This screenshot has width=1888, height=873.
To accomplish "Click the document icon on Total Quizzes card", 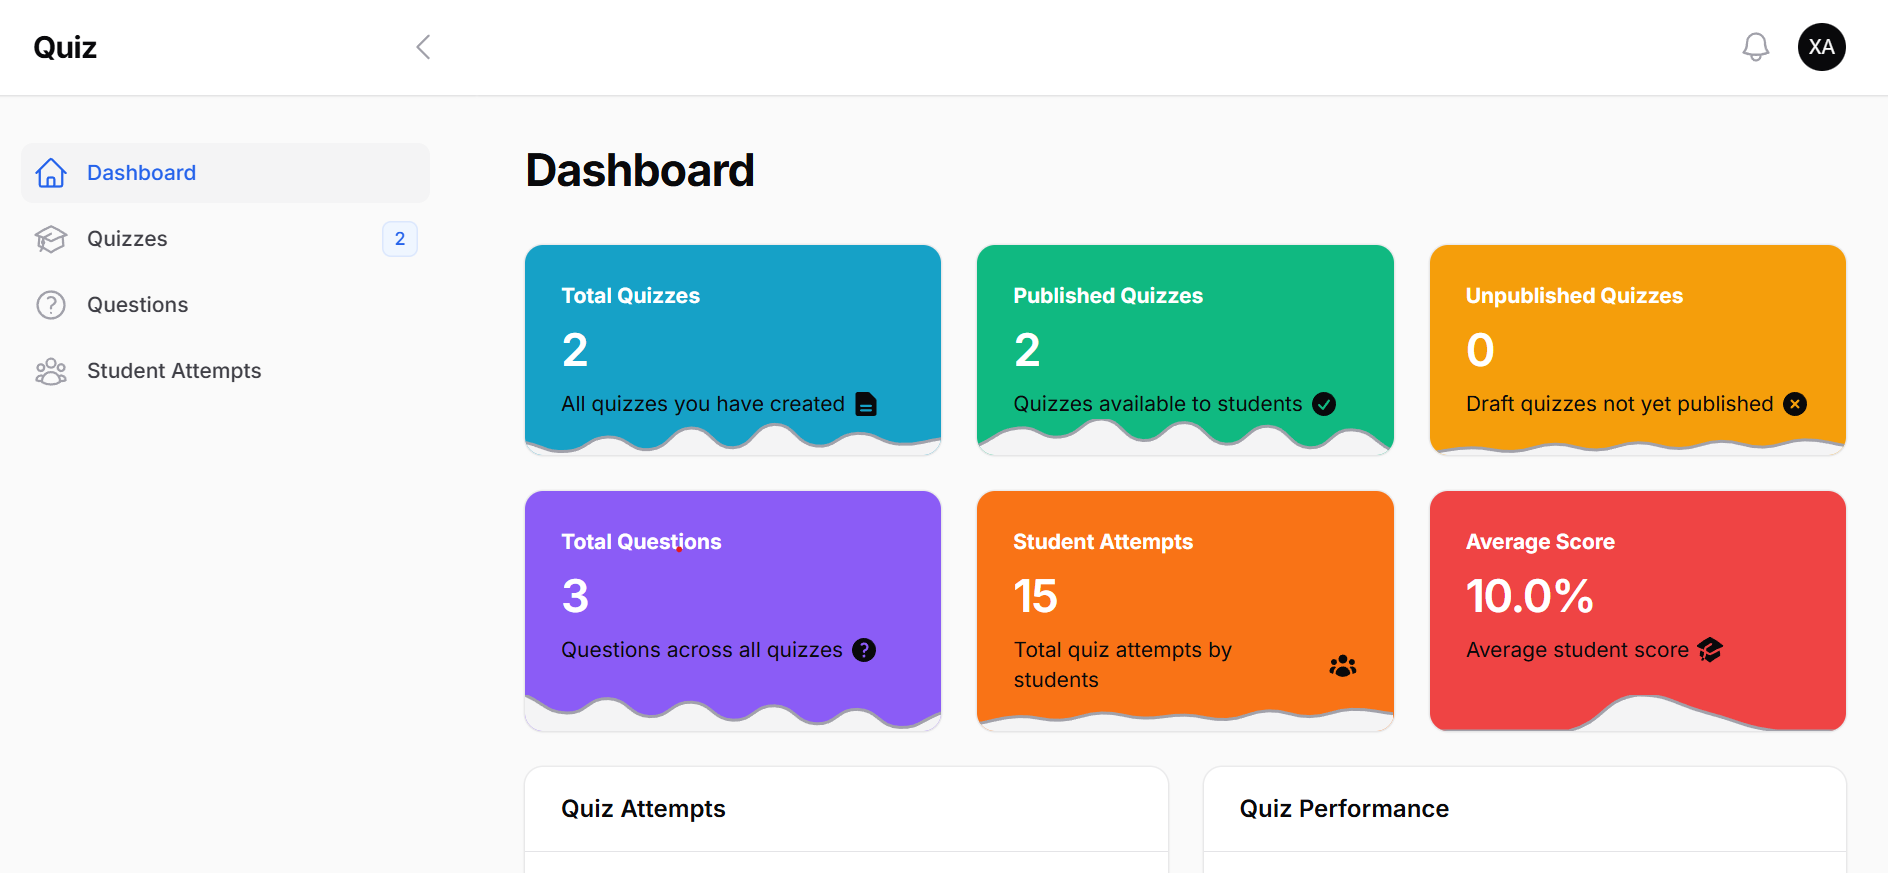I will coord(866,404).
